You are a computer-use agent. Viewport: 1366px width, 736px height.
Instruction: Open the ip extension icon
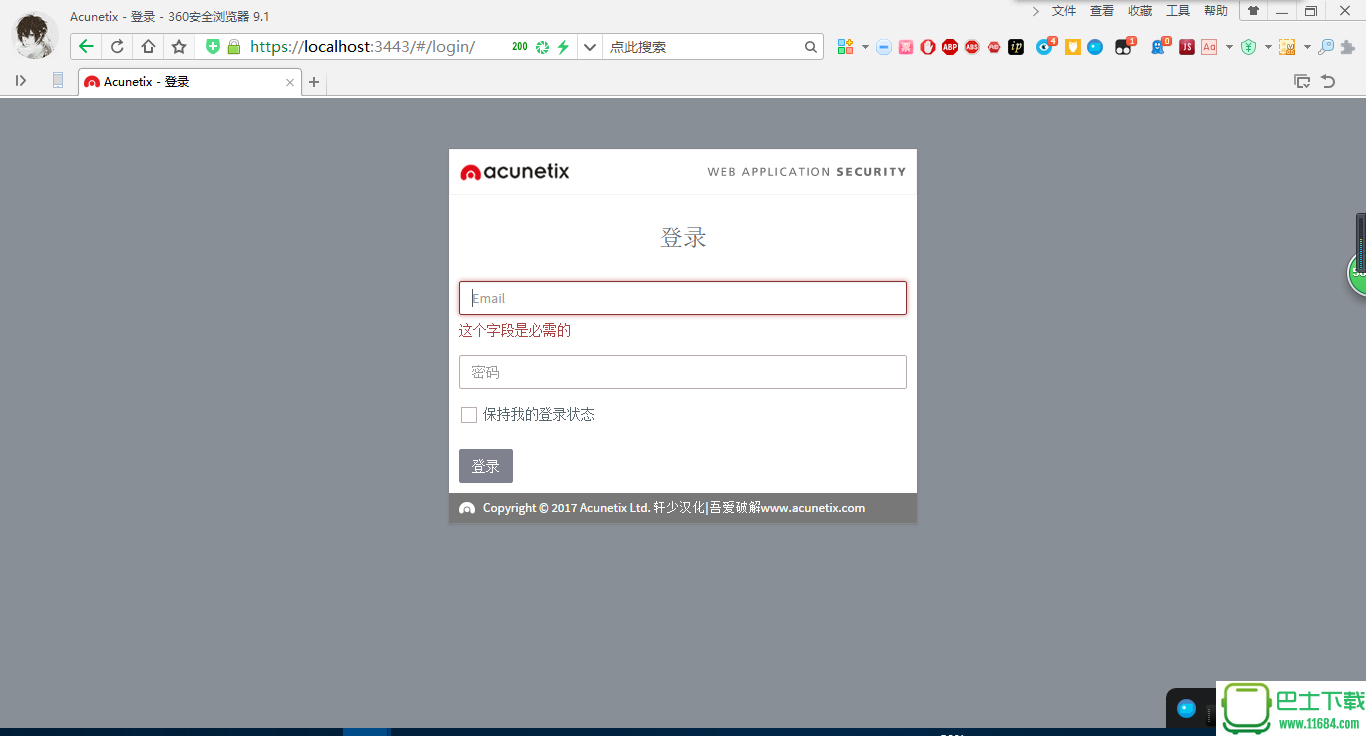point(1016,47)
